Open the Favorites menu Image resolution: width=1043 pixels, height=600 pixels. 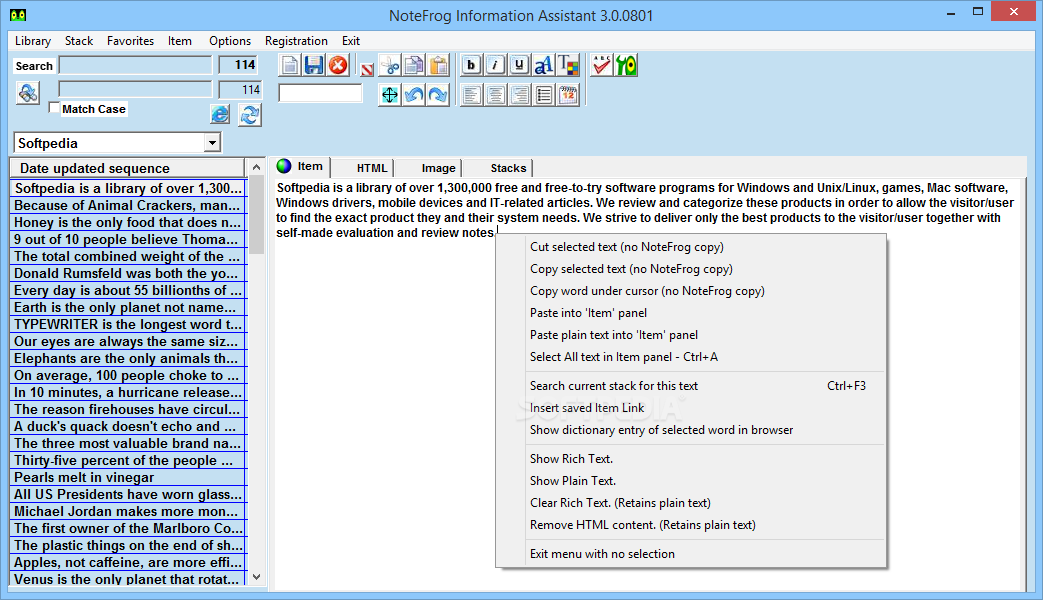coord(130,41)
